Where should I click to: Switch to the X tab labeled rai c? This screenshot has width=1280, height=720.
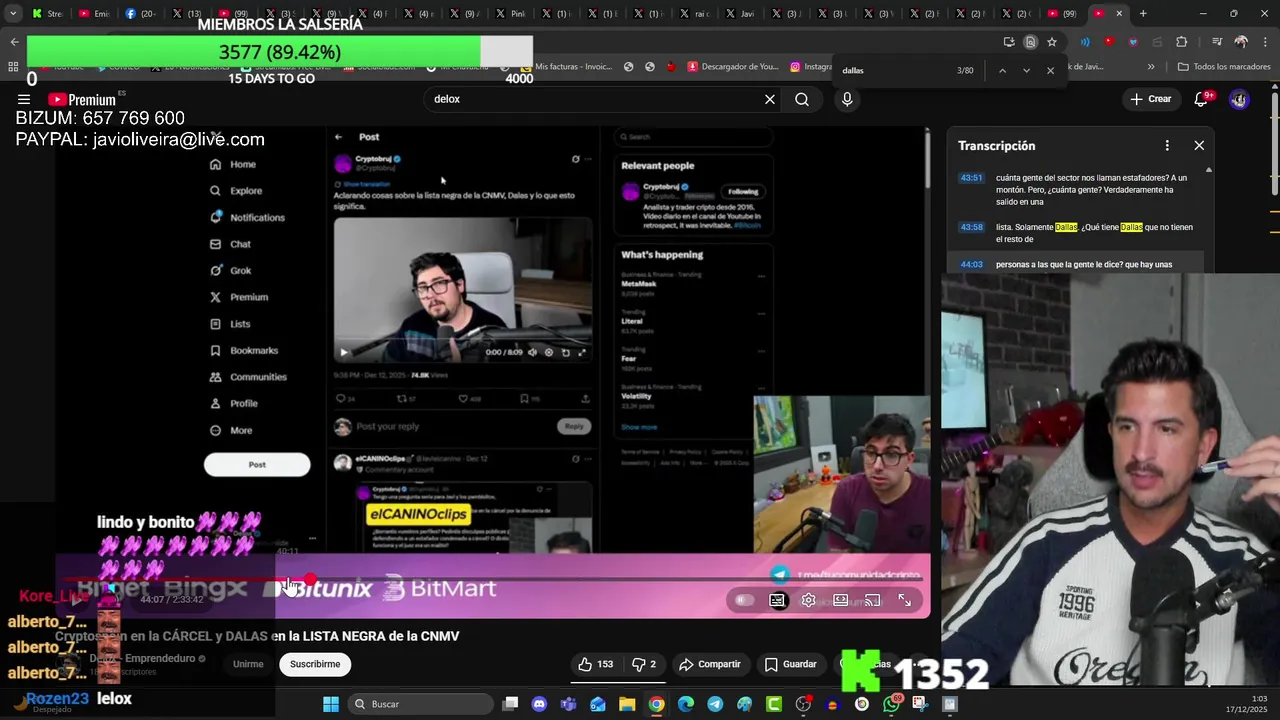(694, 14)
